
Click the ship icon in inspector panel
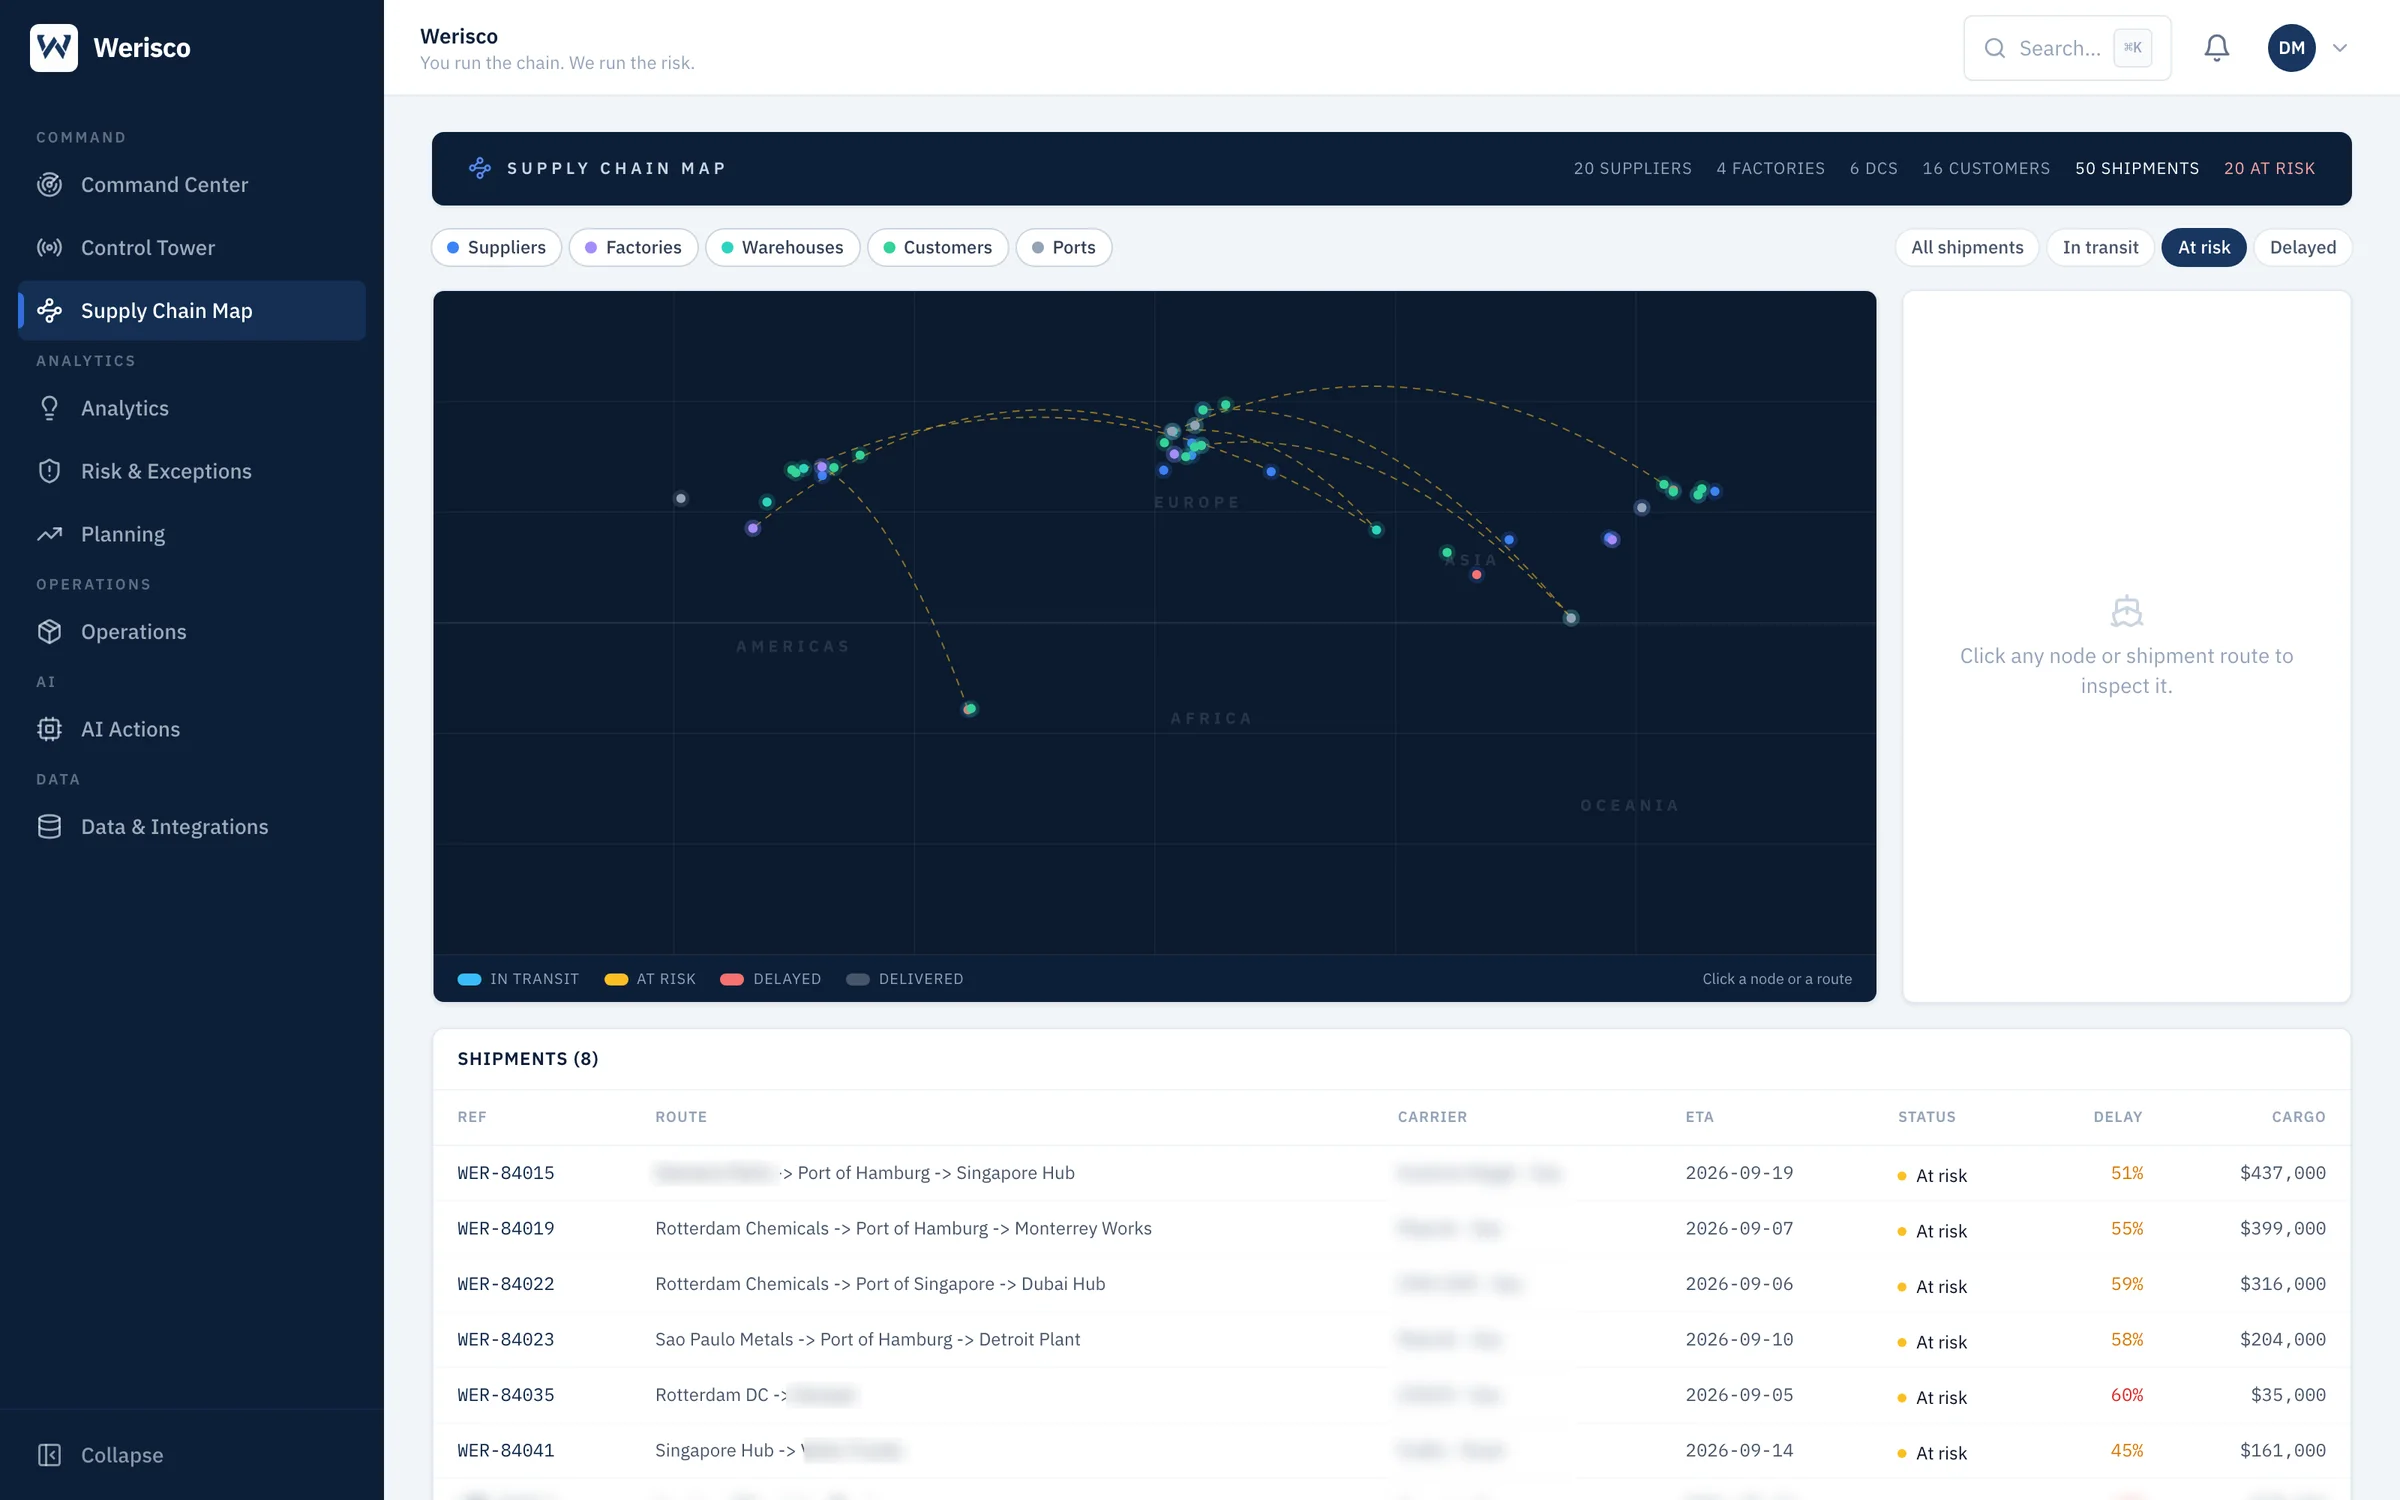coord(2126,611)
